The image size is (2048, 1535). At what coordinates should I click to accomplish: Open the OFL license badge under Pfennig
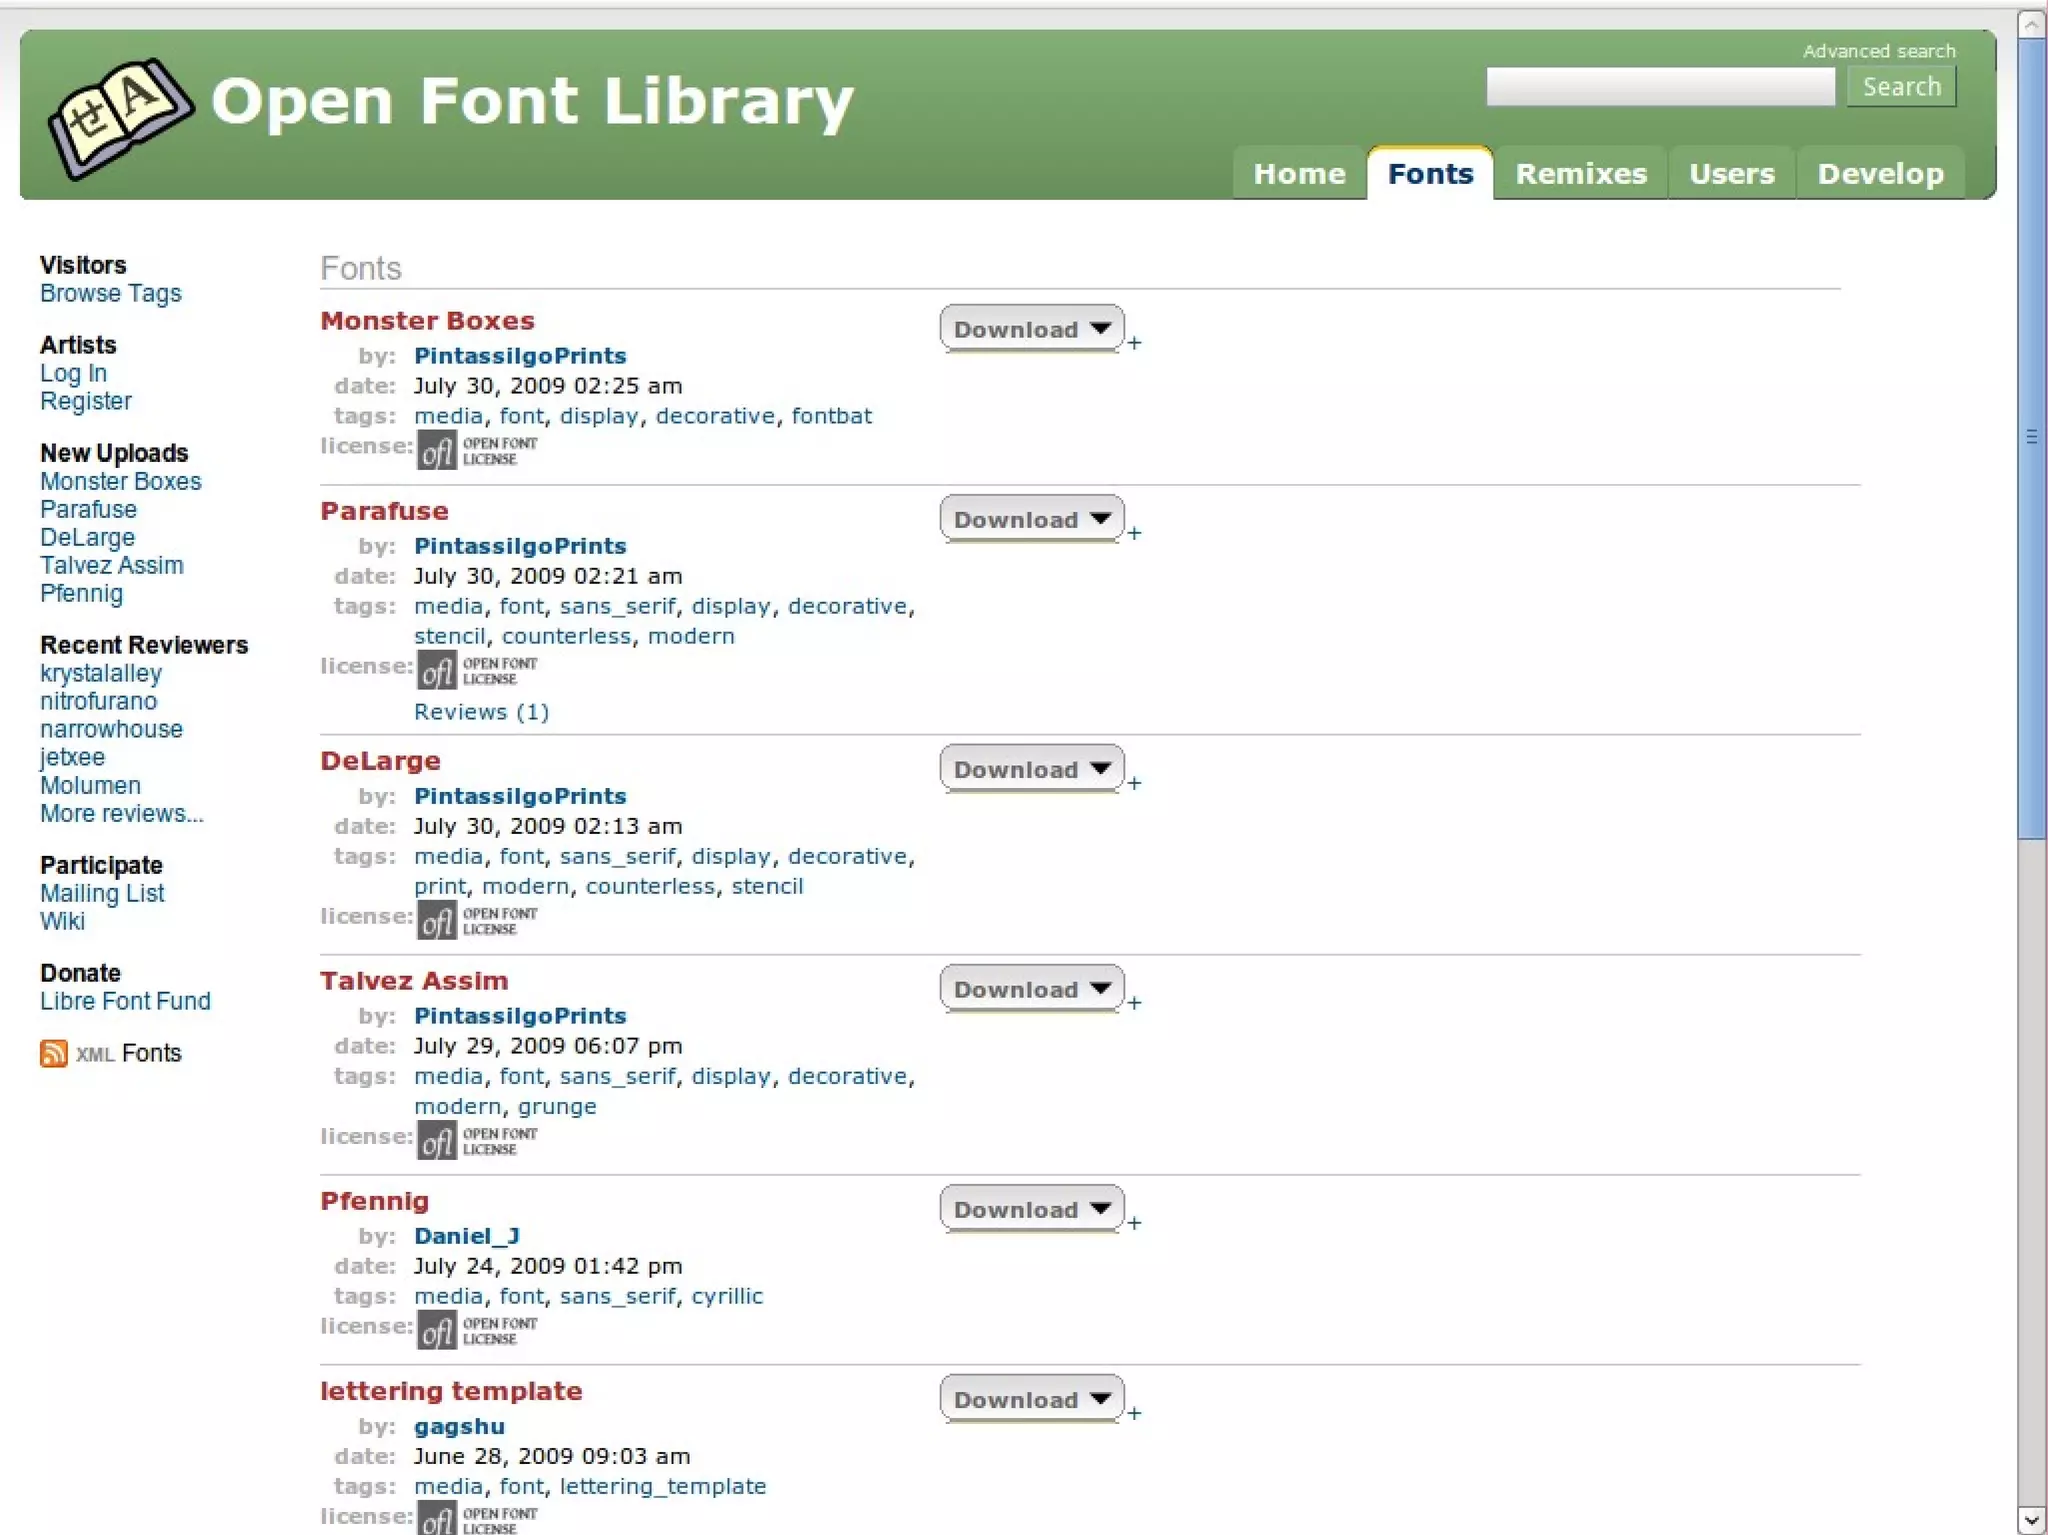tap(477, 1331)
